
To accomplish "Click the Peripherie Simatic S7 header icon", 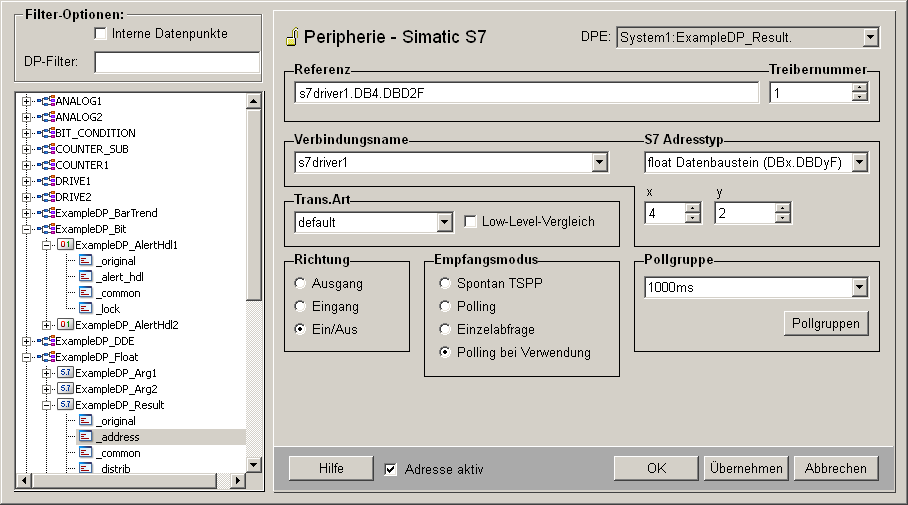I will click(x=292, y=36).
